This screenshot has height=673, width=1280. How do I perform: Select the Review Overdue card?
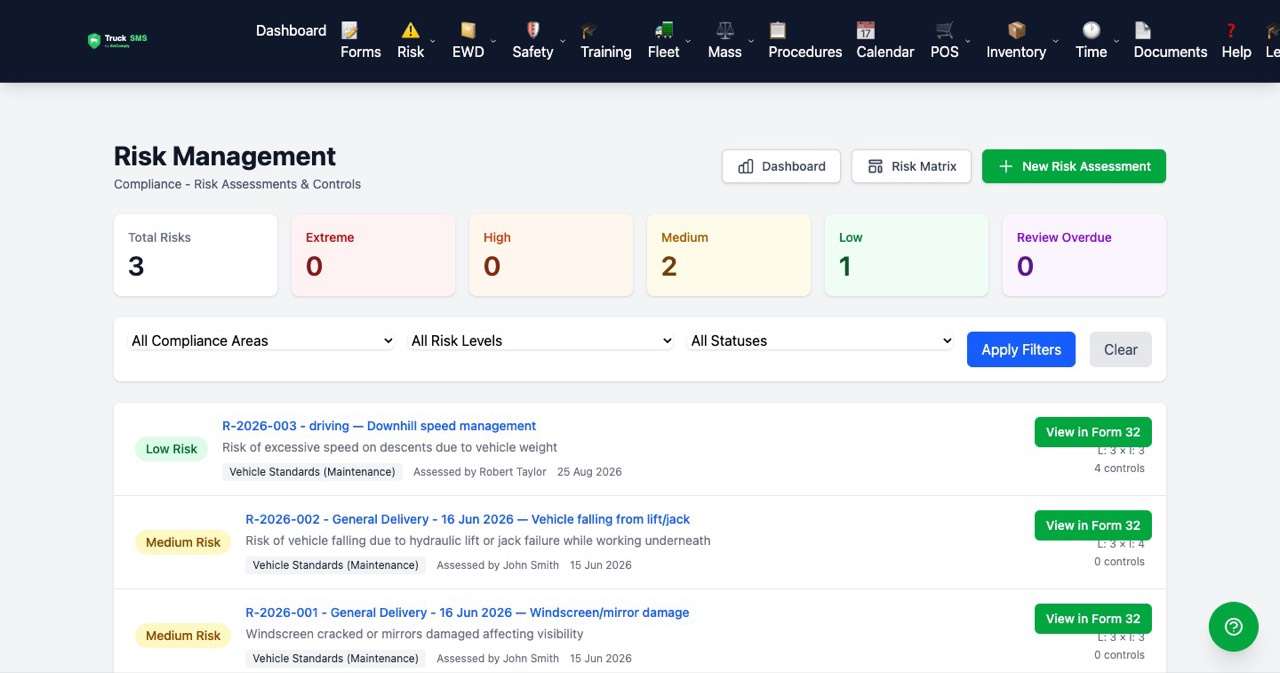click(x=1084, y=255)
